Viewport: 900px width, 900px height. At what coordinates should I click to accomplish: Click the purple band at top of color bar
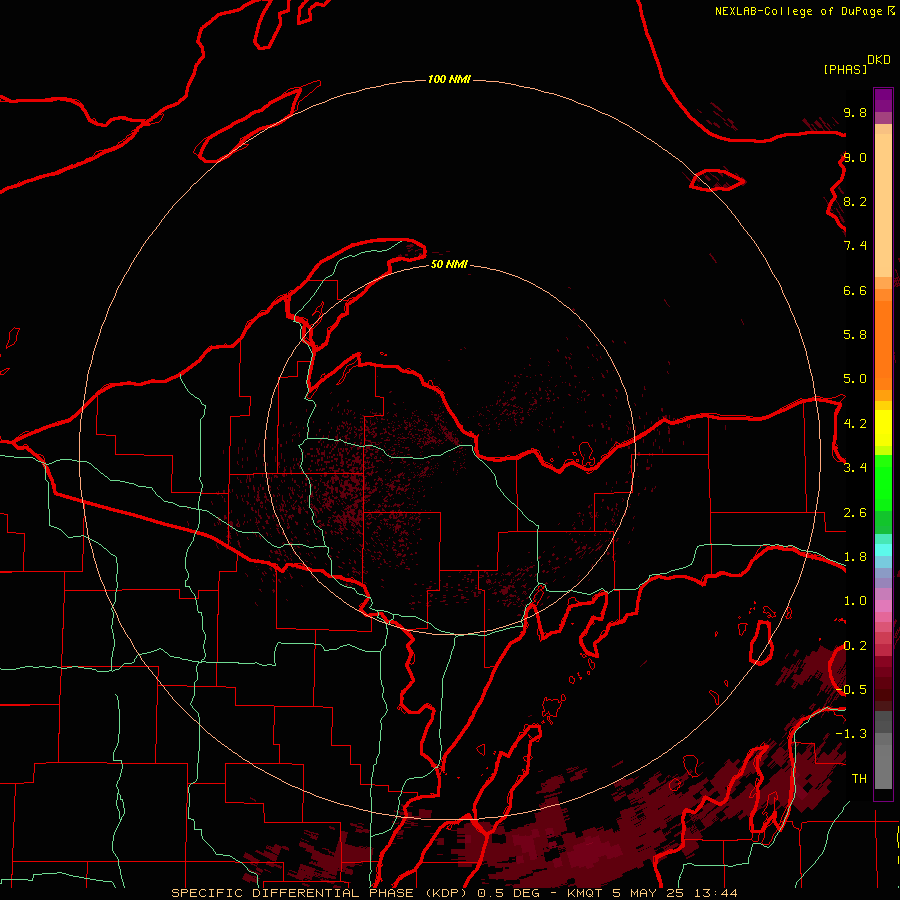point(883,100)
